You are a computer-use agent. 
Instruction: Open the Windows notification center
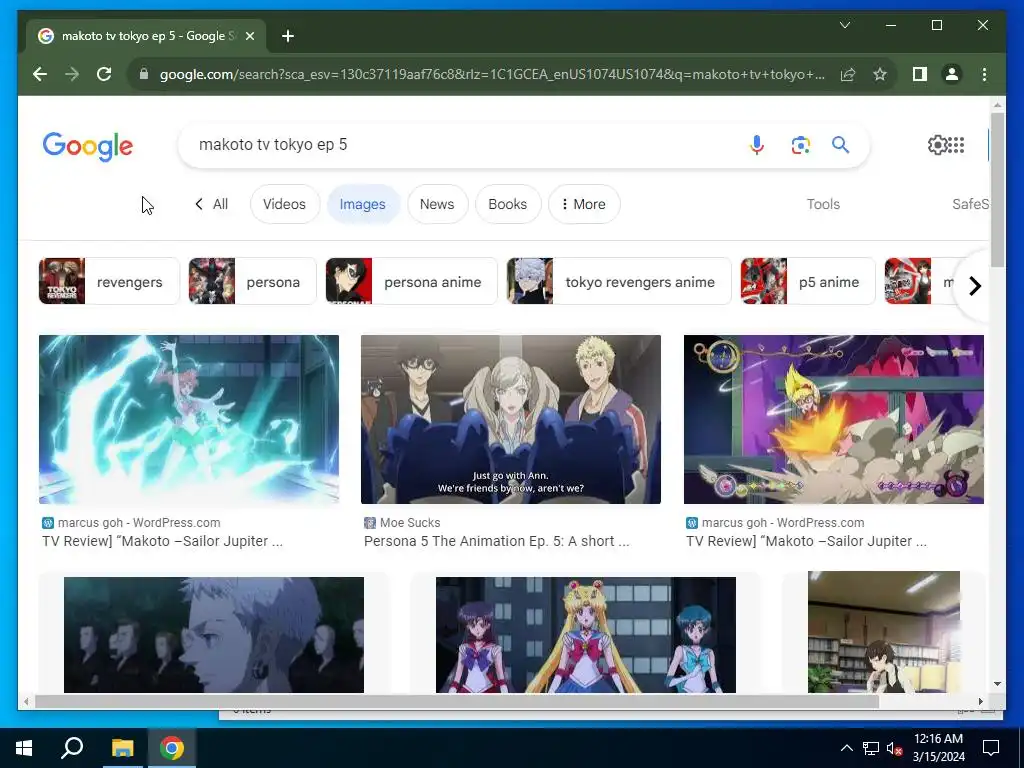[991, 748]
